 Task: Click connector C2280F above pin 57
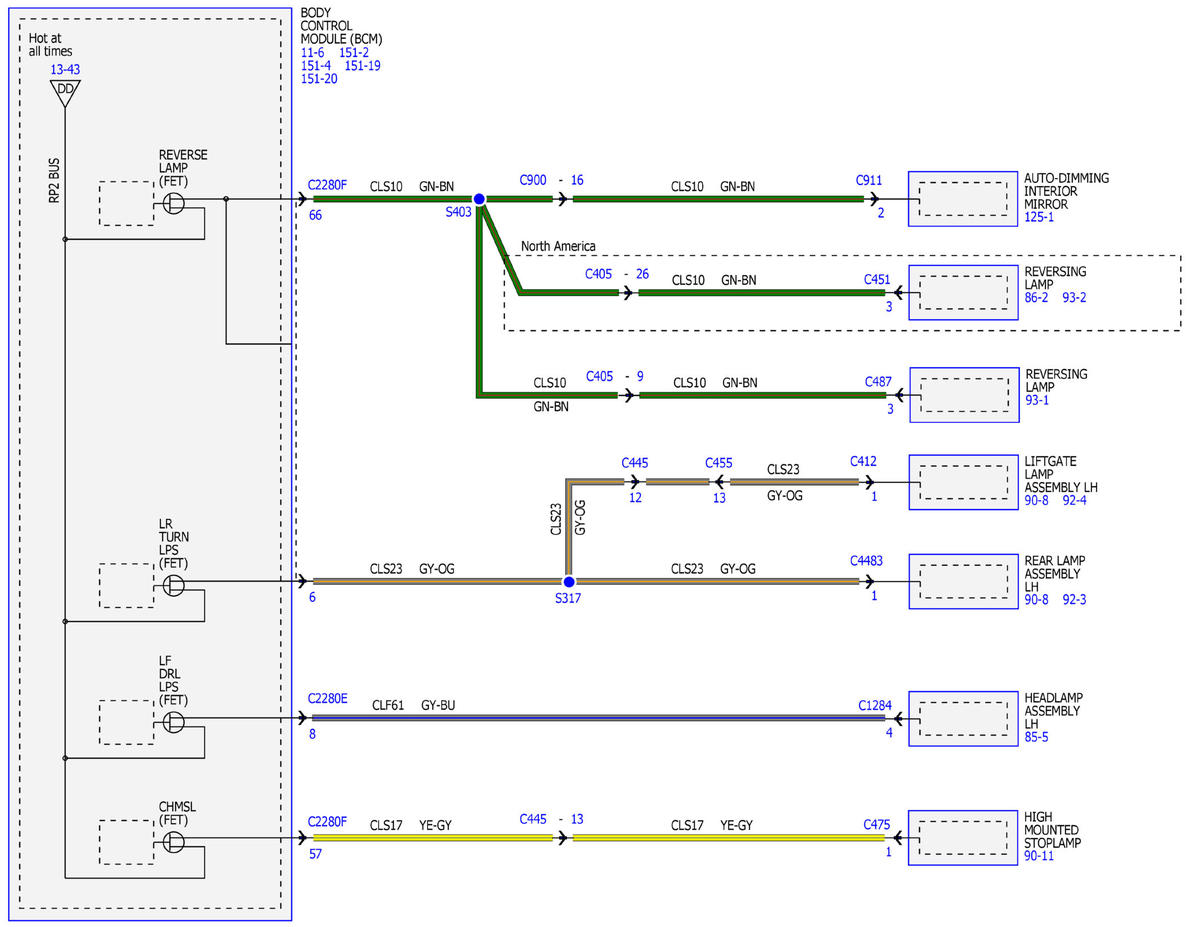[329, 821]
